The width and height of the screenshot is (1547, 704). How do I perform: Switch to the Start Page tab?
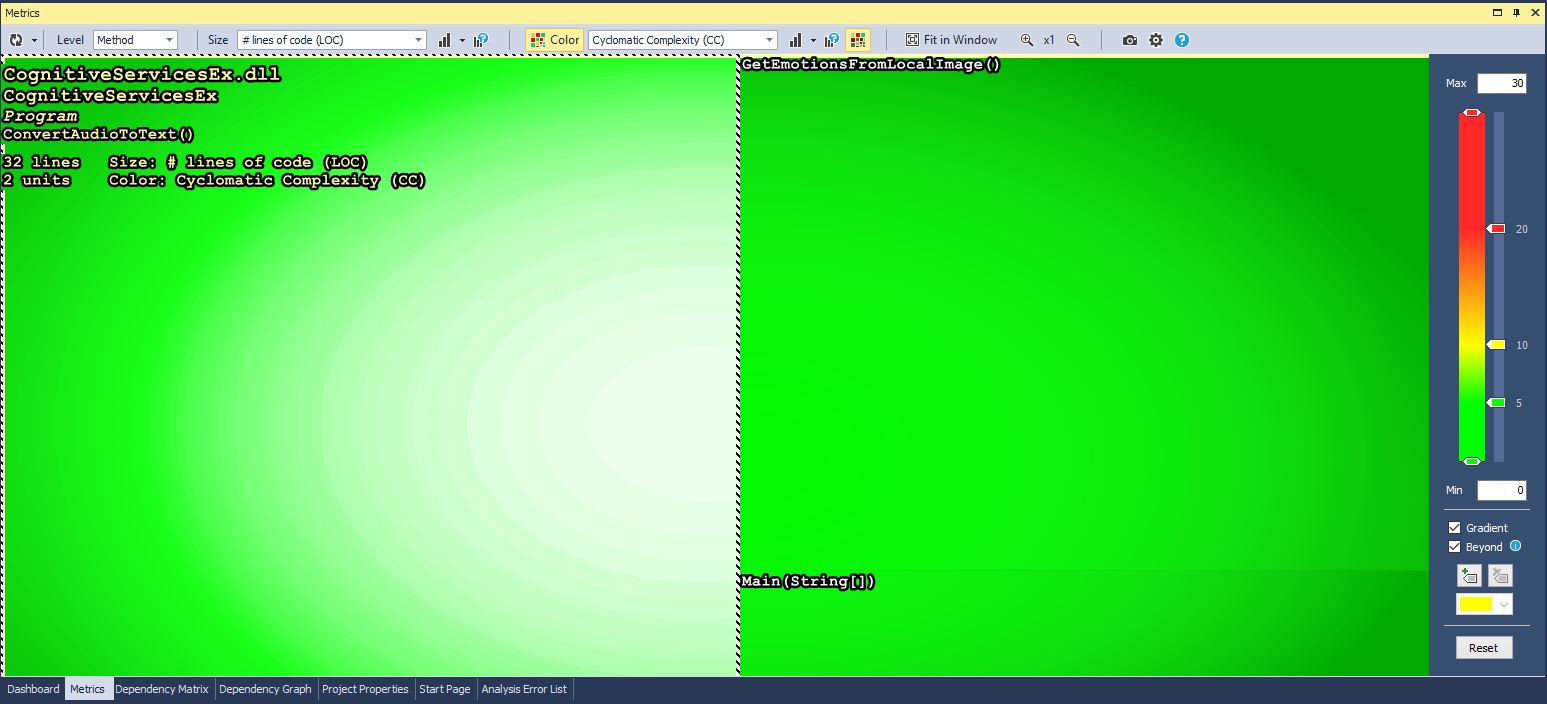(445, 689)
